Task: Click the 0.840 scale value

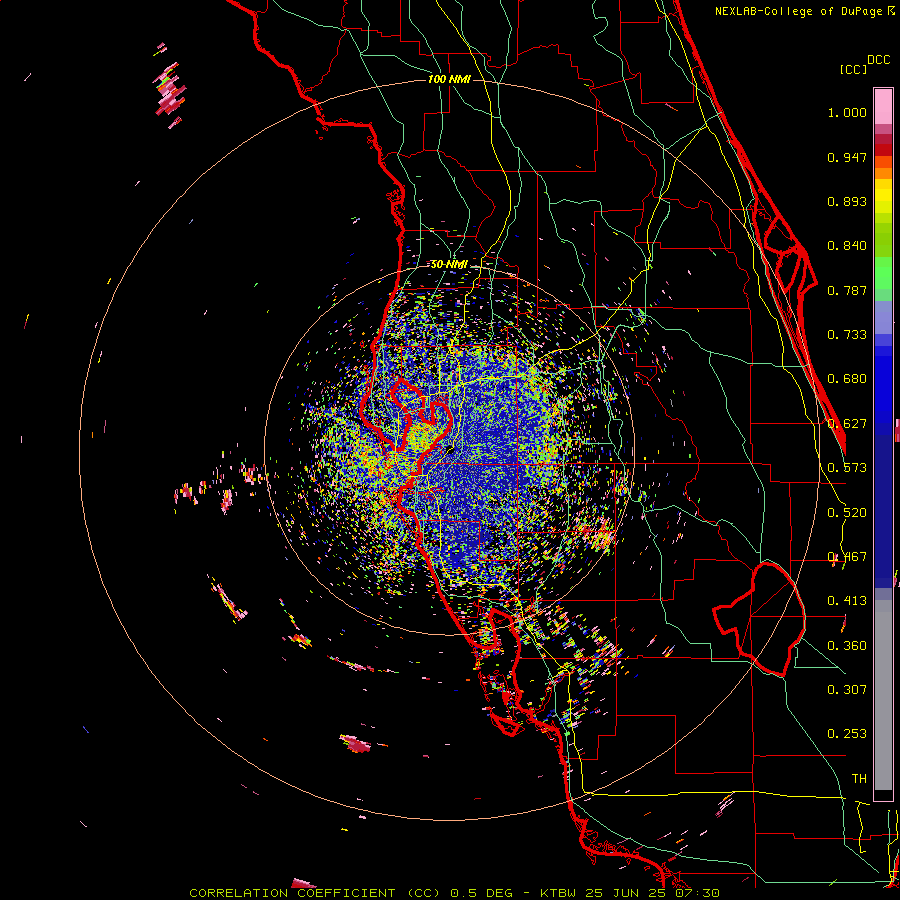Action: 847,246
